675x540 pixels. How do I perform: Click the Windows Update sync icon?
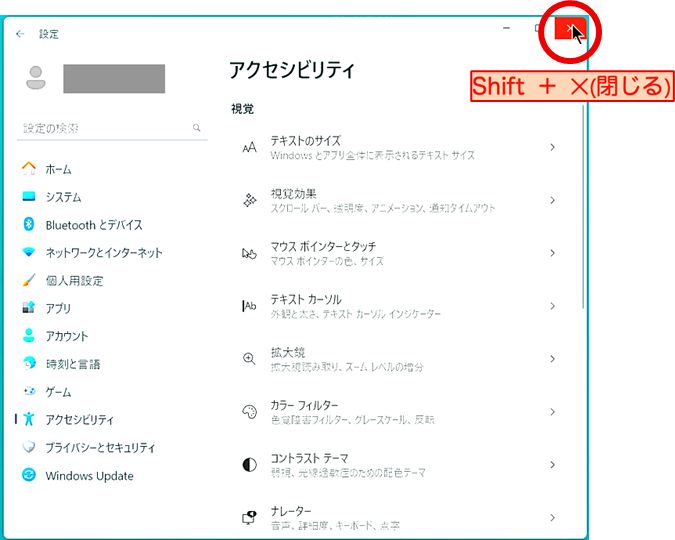tap(29, 476)
